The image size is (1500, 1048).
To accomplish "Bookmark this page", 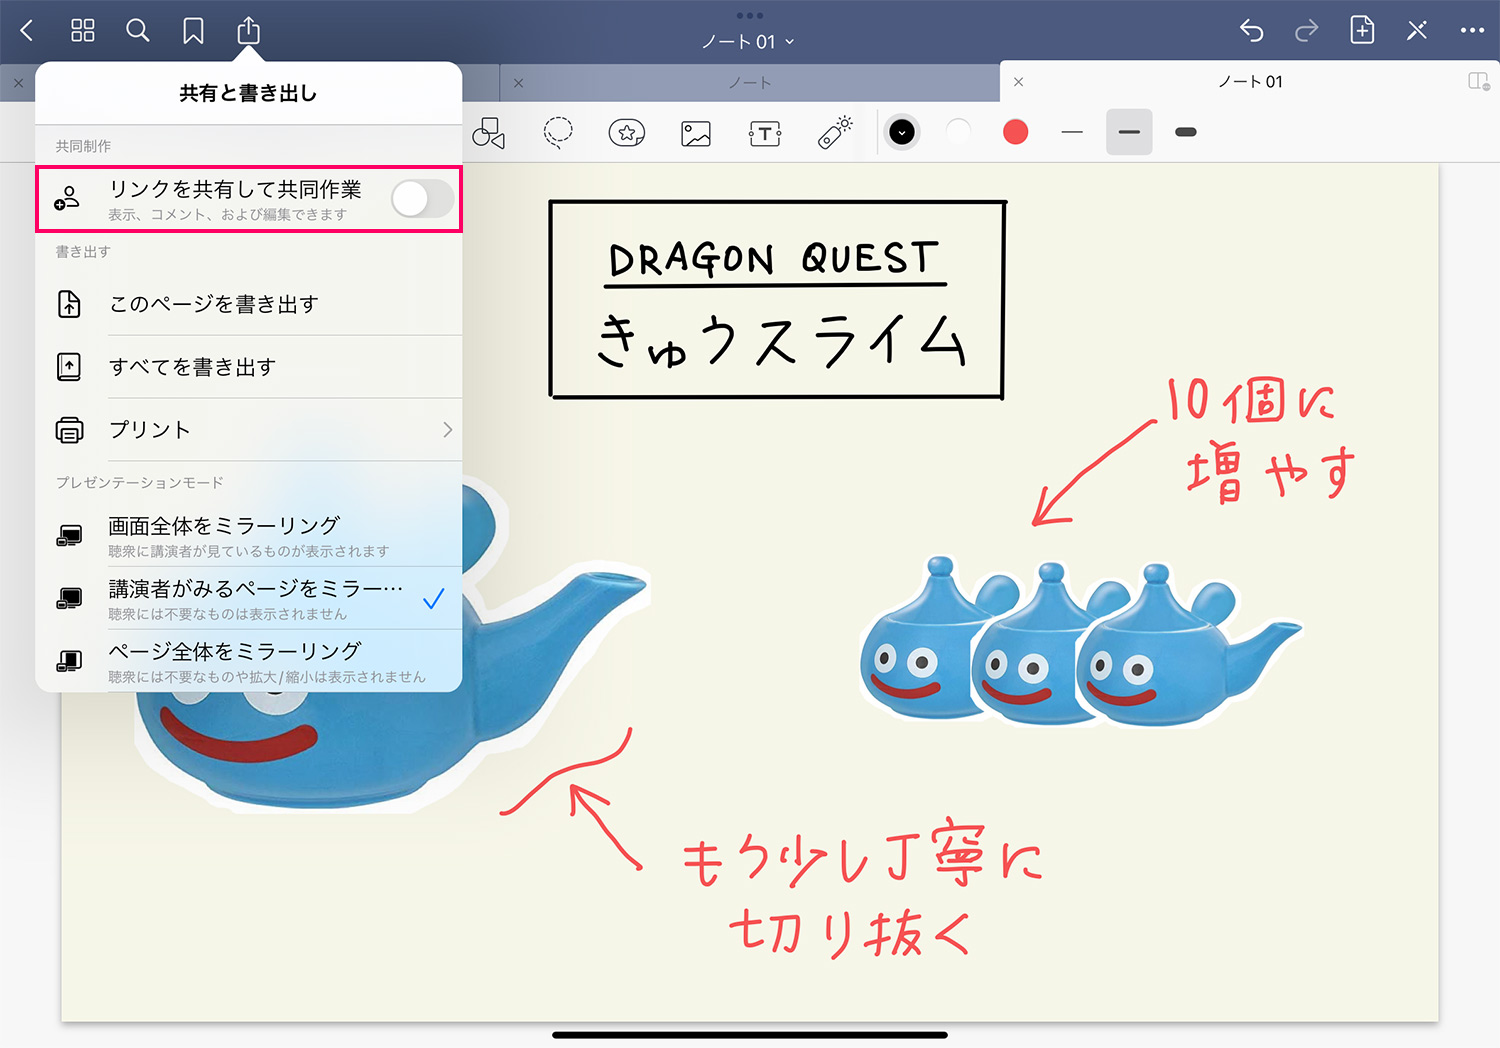I will 193,31.
